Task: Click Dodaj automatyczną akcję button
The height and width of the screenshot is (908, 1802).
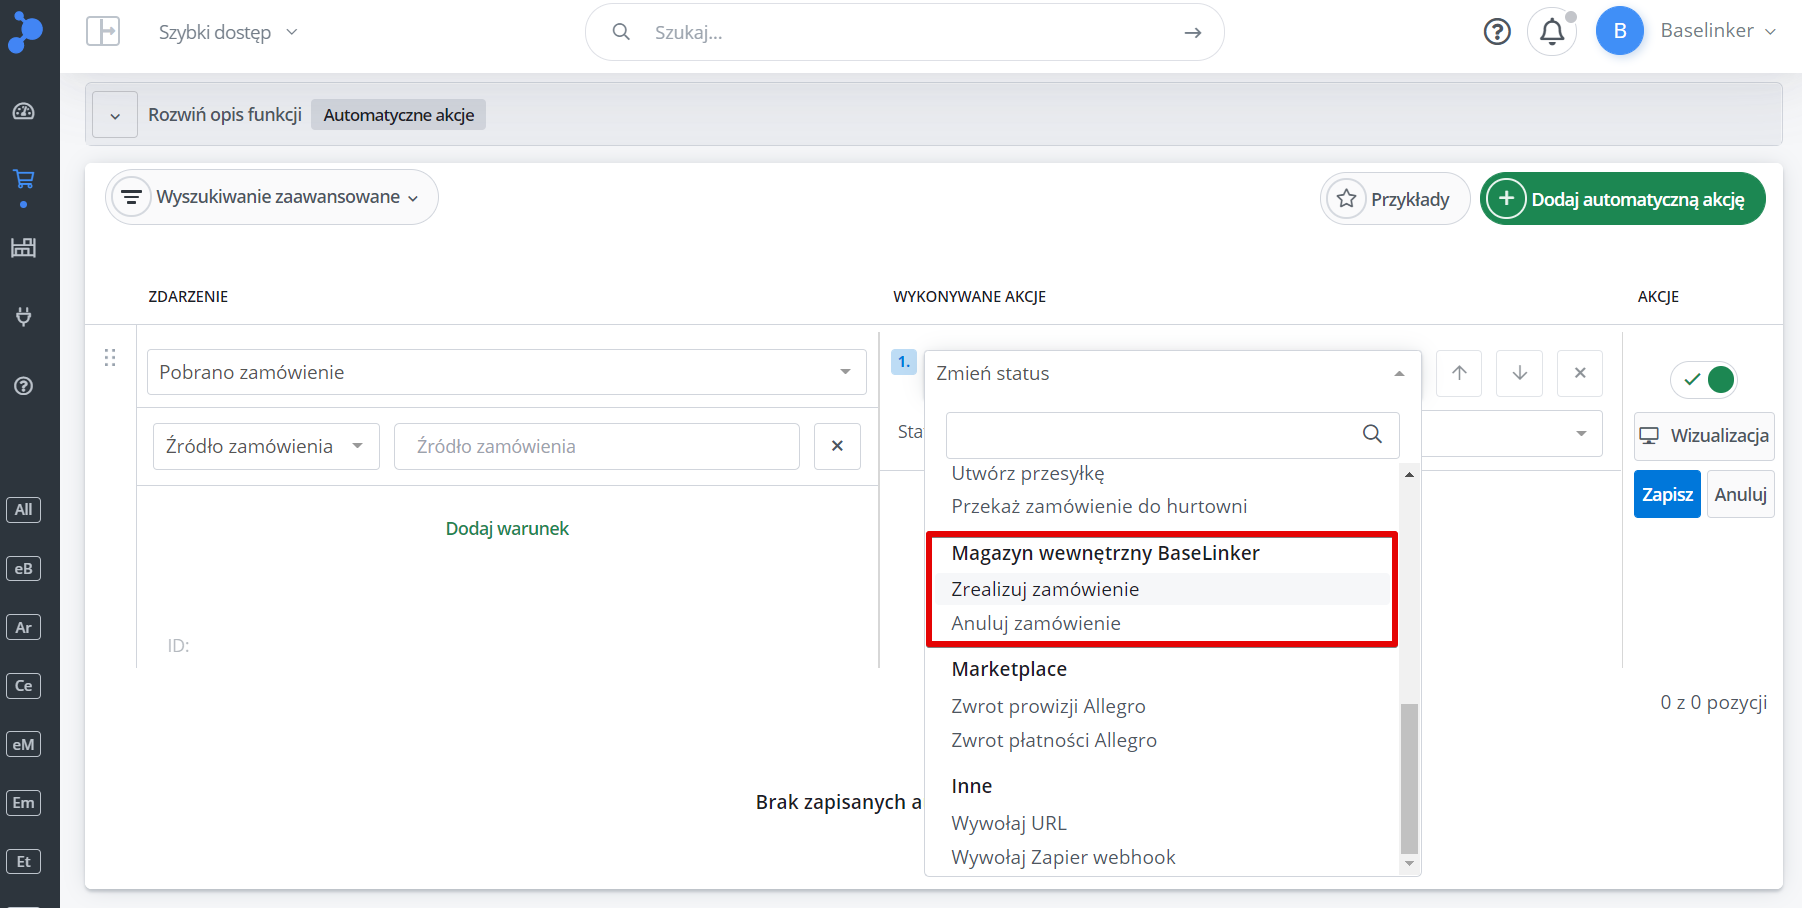Action: tap(1622, 199)
